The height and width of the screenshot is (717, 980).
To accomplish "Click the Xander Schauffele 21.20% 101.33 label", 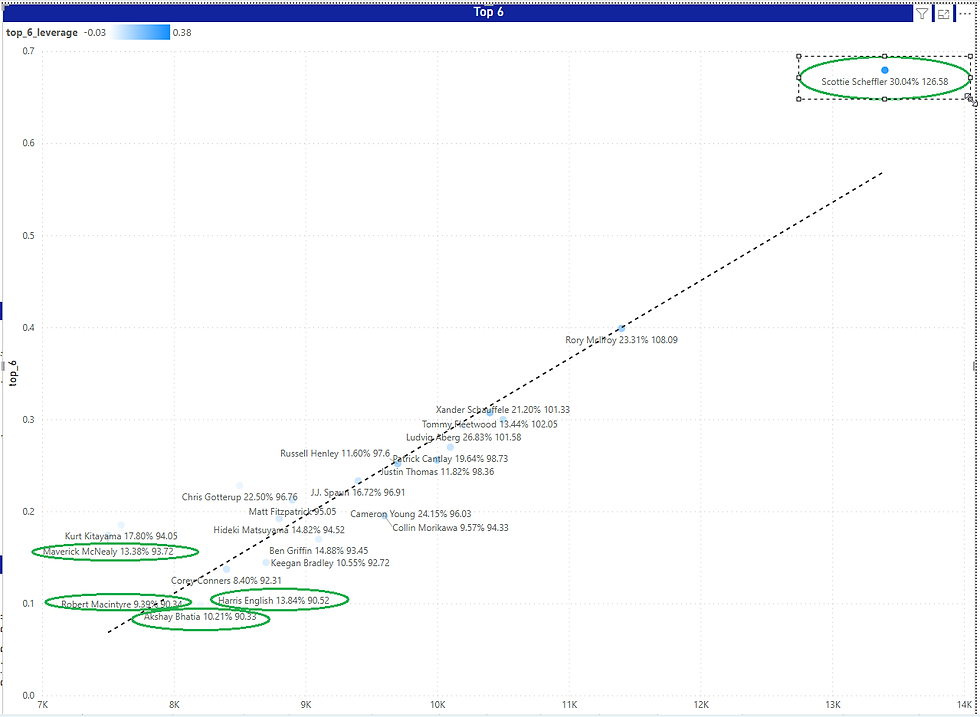I will point(502,410).
